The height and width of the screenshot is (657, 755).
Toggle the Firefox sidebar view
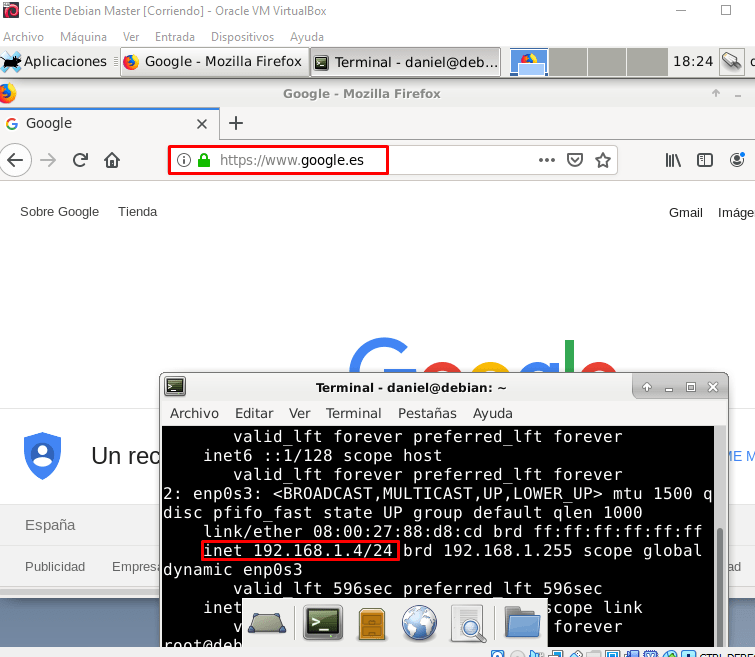click(705, 160)
